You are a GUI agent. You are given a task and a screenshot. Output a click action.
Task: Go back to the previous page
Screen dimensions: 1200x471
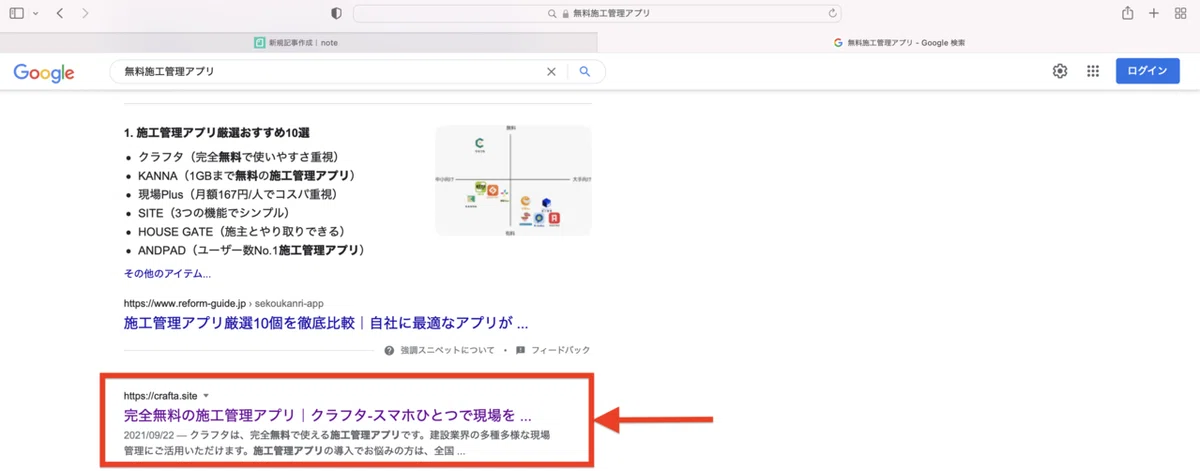pyautogui.click(x=60, y=14)
